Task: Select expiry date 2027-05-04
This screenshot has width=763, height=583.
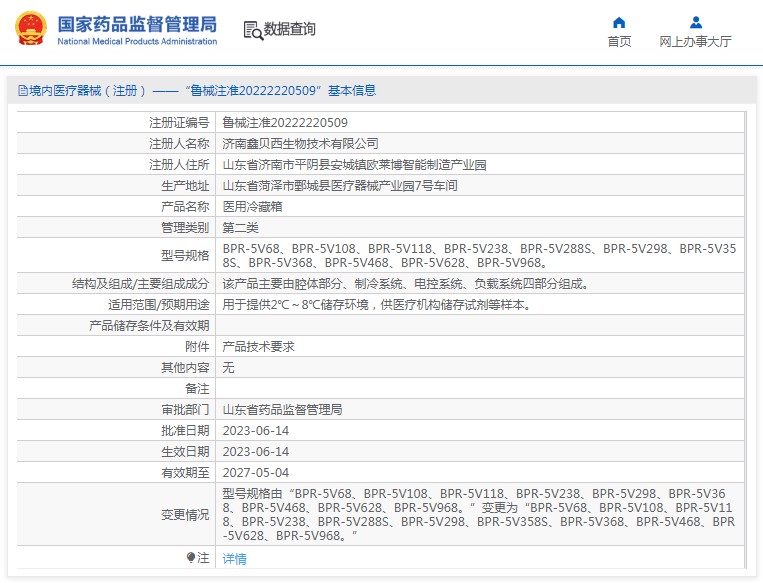Action: tap(255, 473)
